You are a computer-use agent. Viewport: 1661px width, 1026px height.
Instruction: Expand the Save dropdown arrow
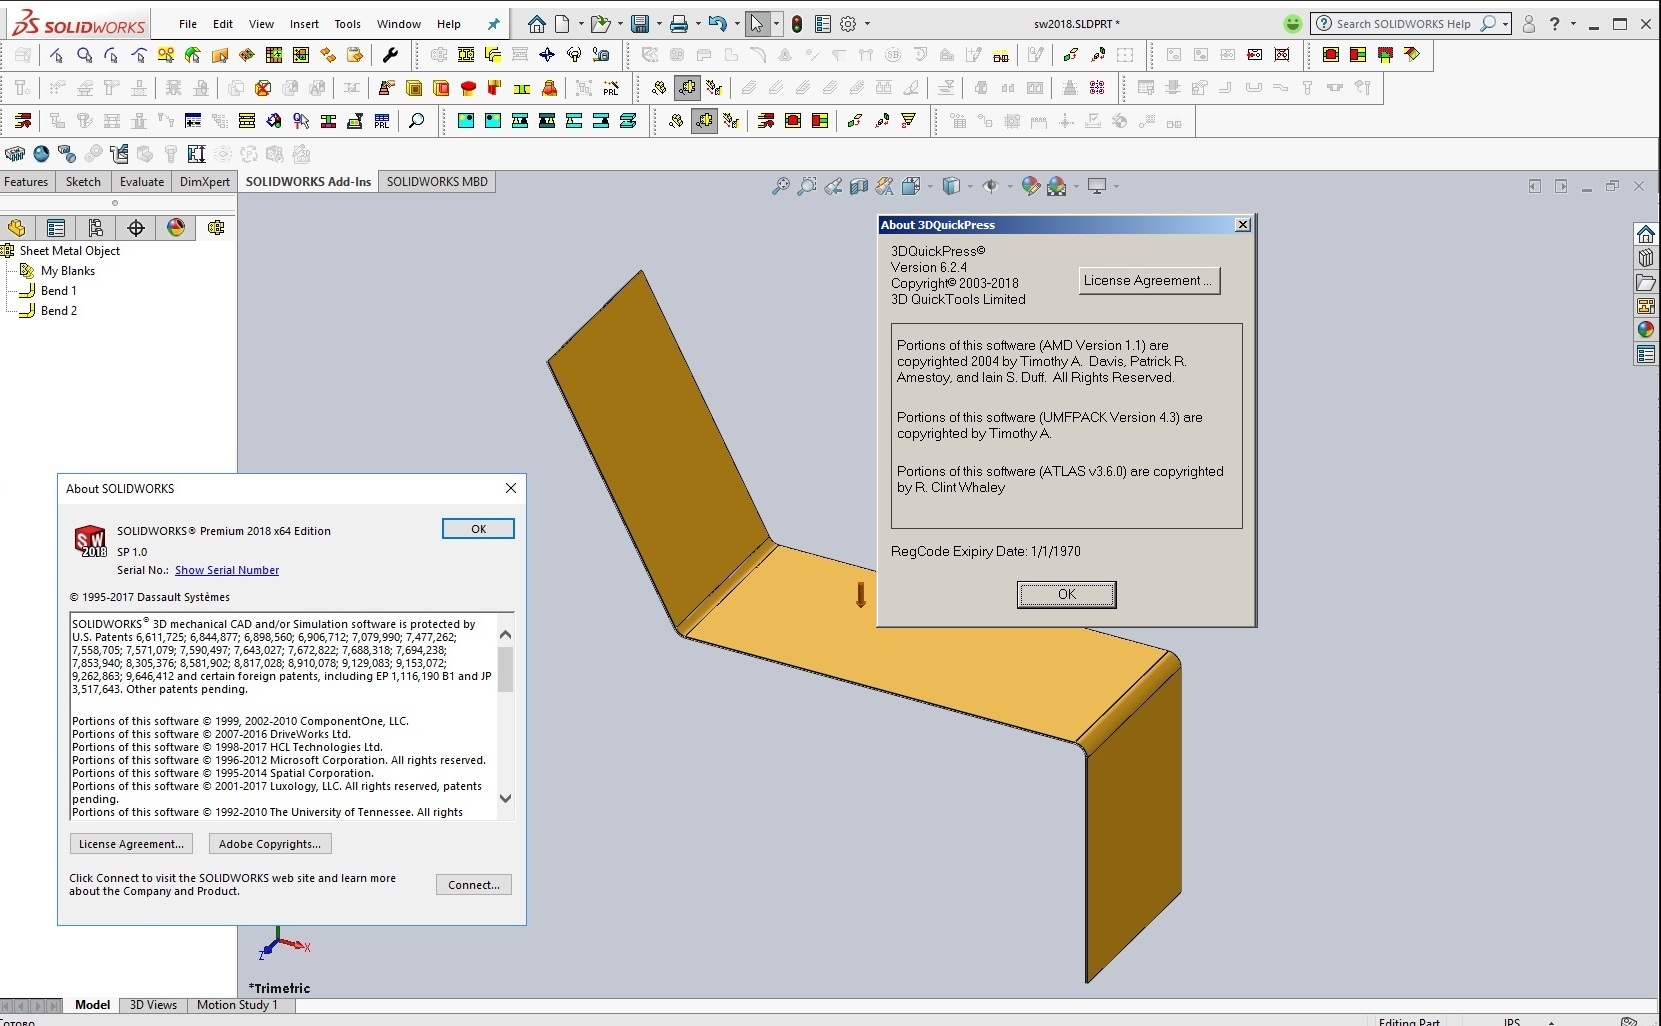pos(659,24)
